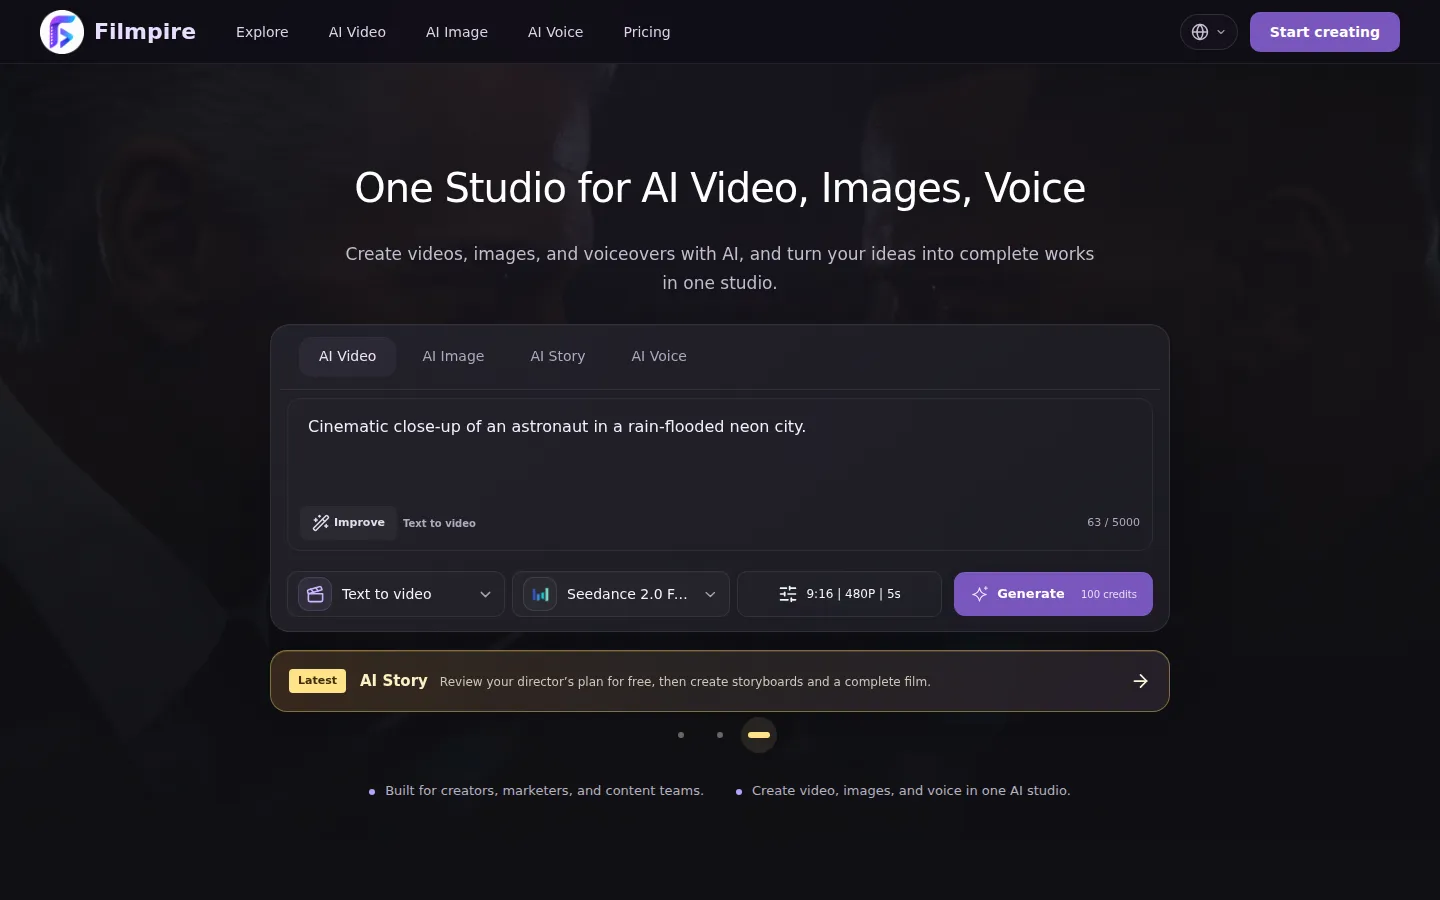Image resolution: width=1440 pixels, height=900 pixels.
Task: Click "Built for creators, marketers, and content teams."
Action: (544, 790)
